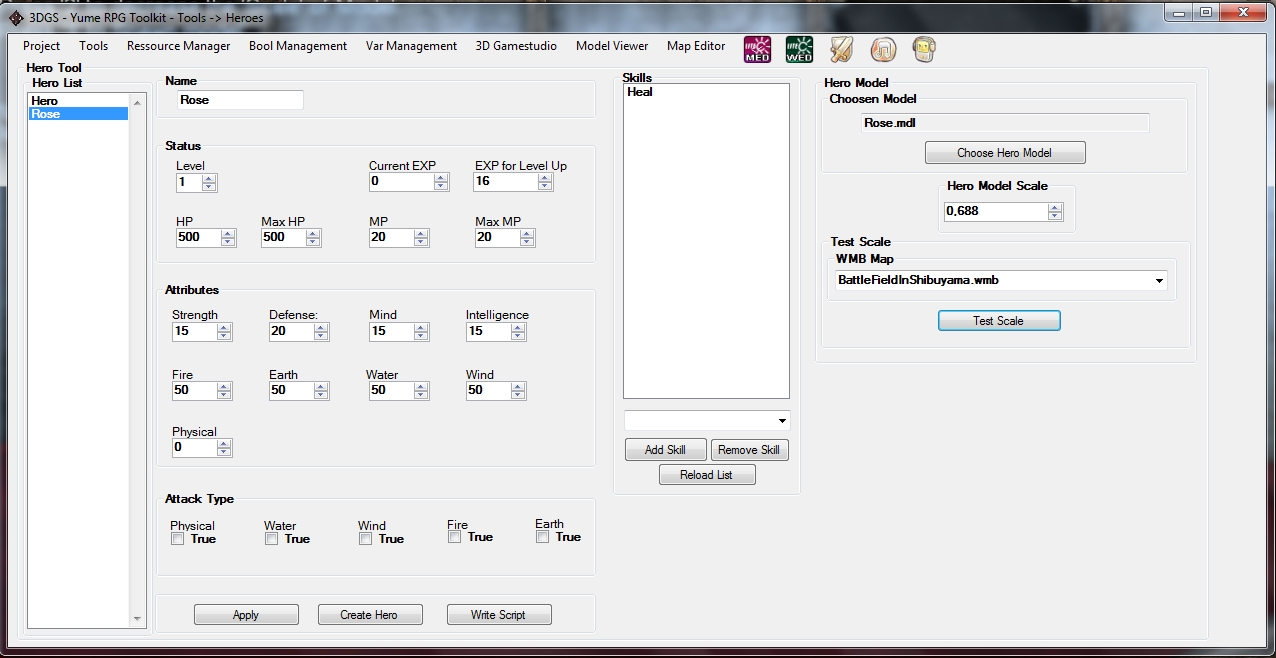Click into the hero Name text field

[240, 100]
